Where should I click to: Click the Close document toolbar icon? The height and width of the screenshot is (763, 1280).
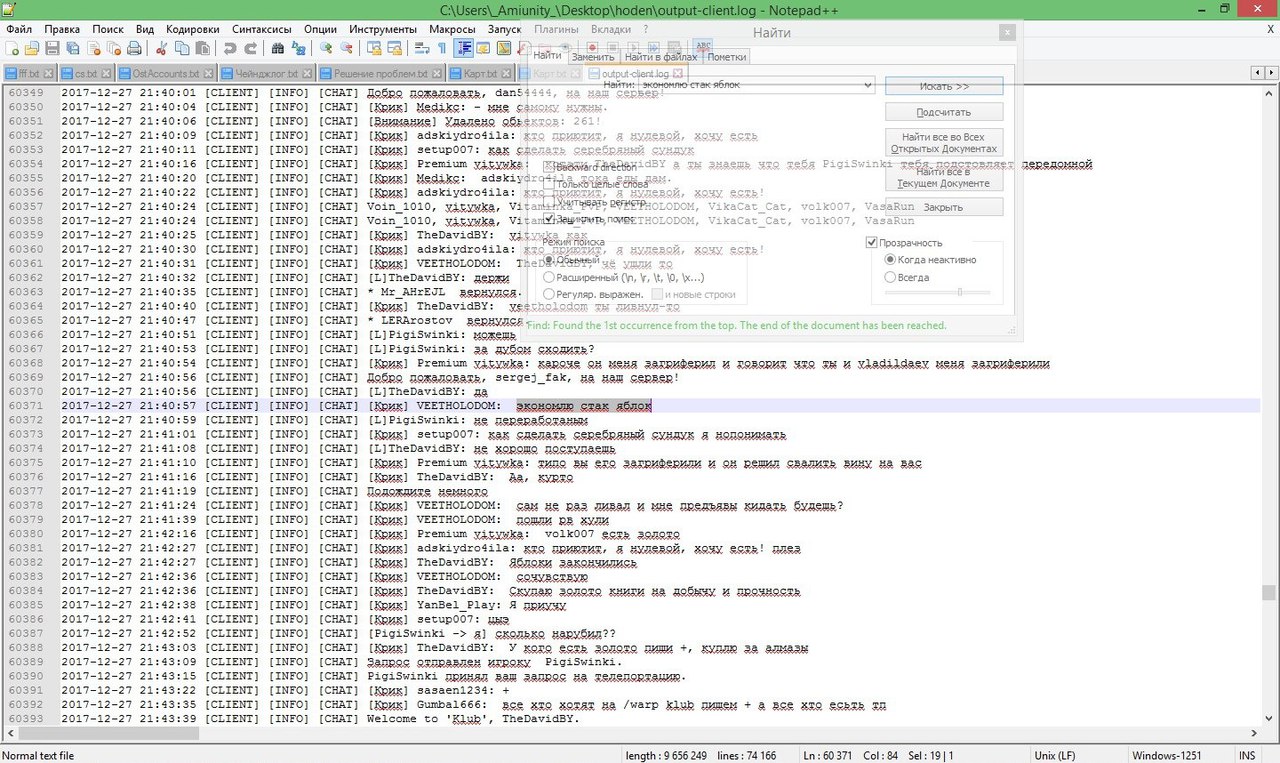(x=94, y=48)
